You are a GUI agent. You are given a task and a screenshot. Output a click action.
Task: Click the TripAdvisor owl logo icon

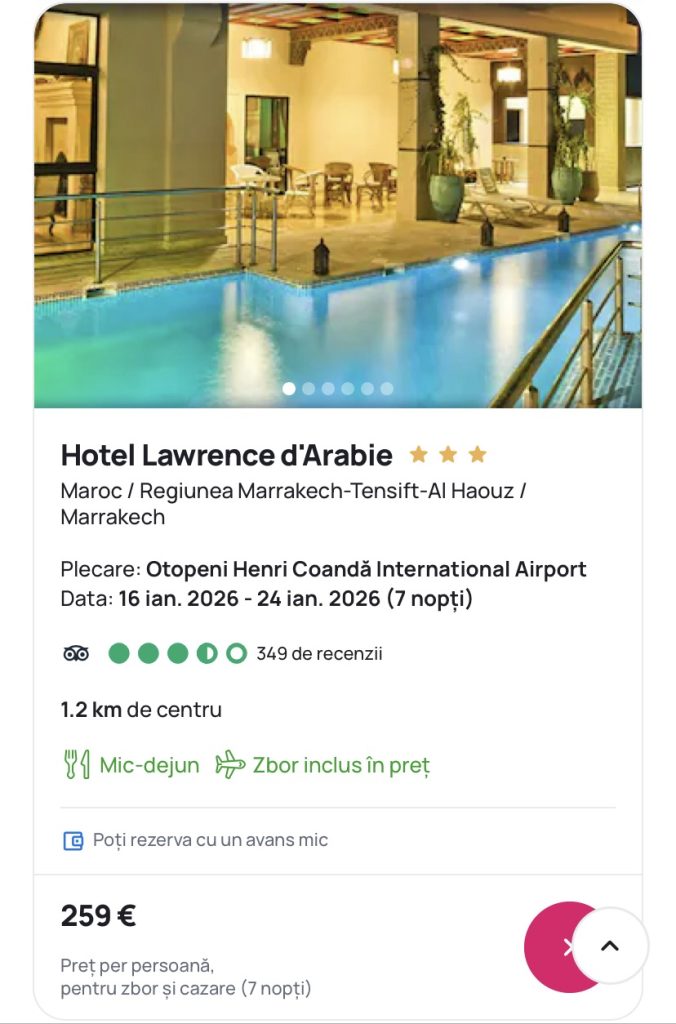click(x=76, y=654)
